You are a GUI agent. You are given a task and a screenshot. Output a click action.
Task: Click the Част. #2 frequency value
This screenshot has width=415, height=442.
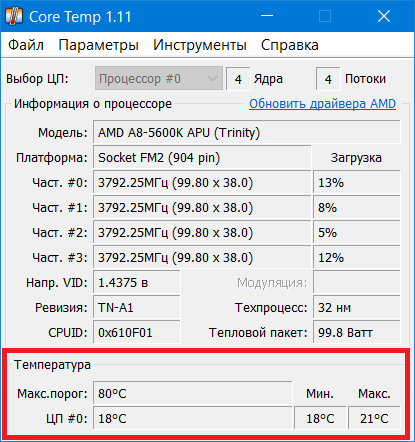point(202,232)
